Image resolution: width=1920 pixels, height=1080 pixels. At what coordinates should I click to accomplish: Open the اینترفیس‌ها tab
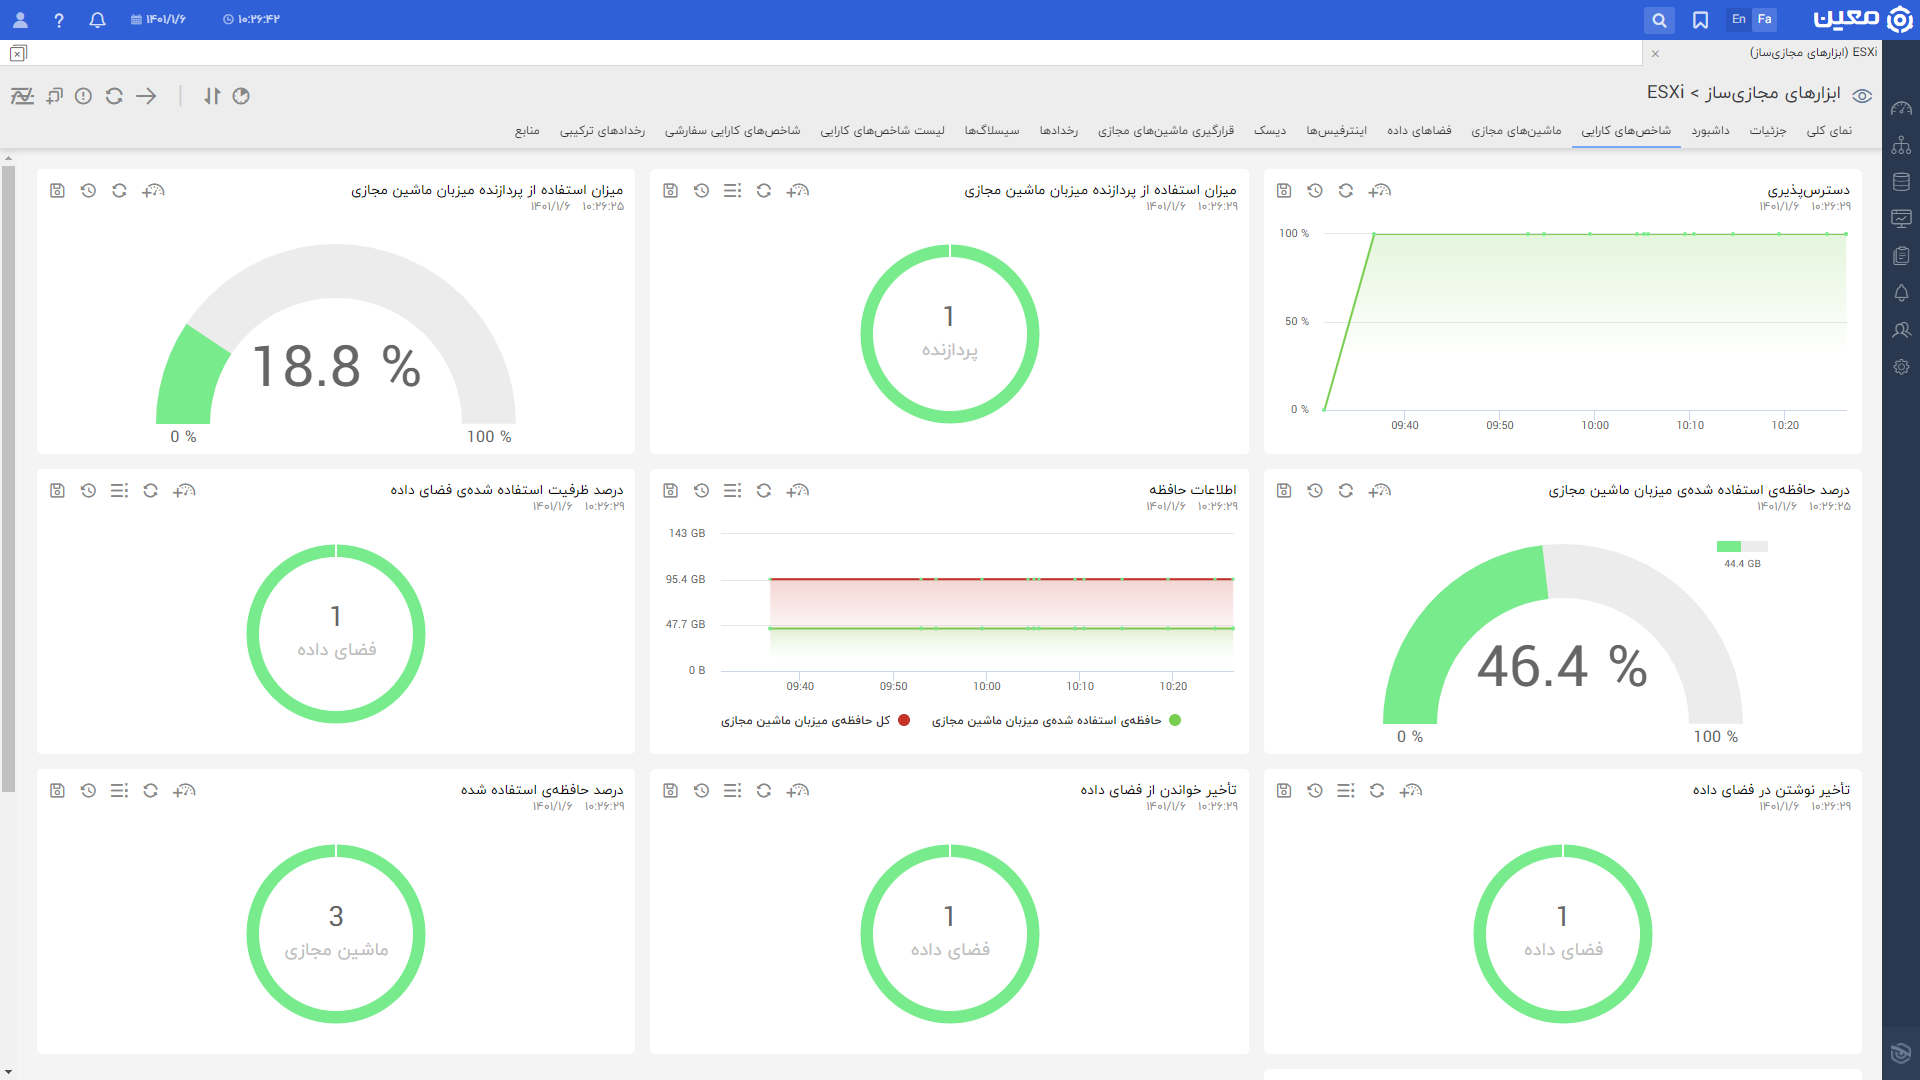[x=1336, y=131]
